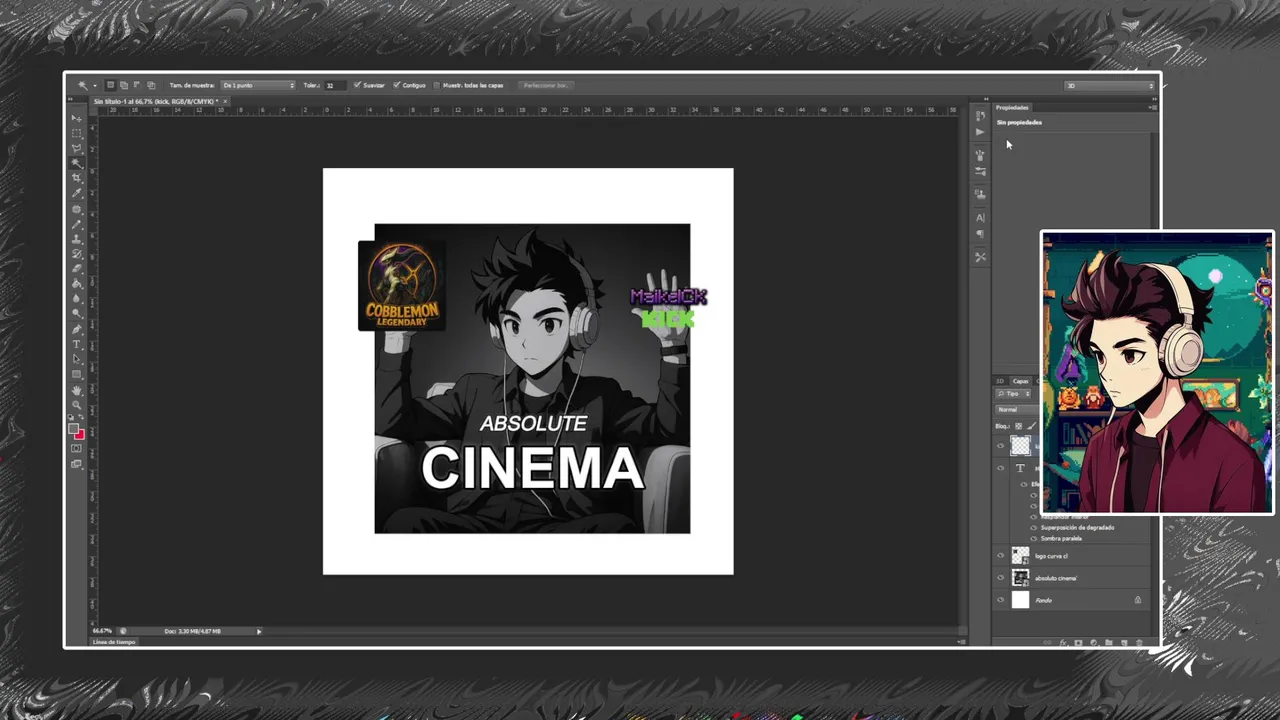This screenshot has height=720, width=1280.
Task: Open the Tool Presets panel icon
Action: pyautogui.click(x=980, y=256)
